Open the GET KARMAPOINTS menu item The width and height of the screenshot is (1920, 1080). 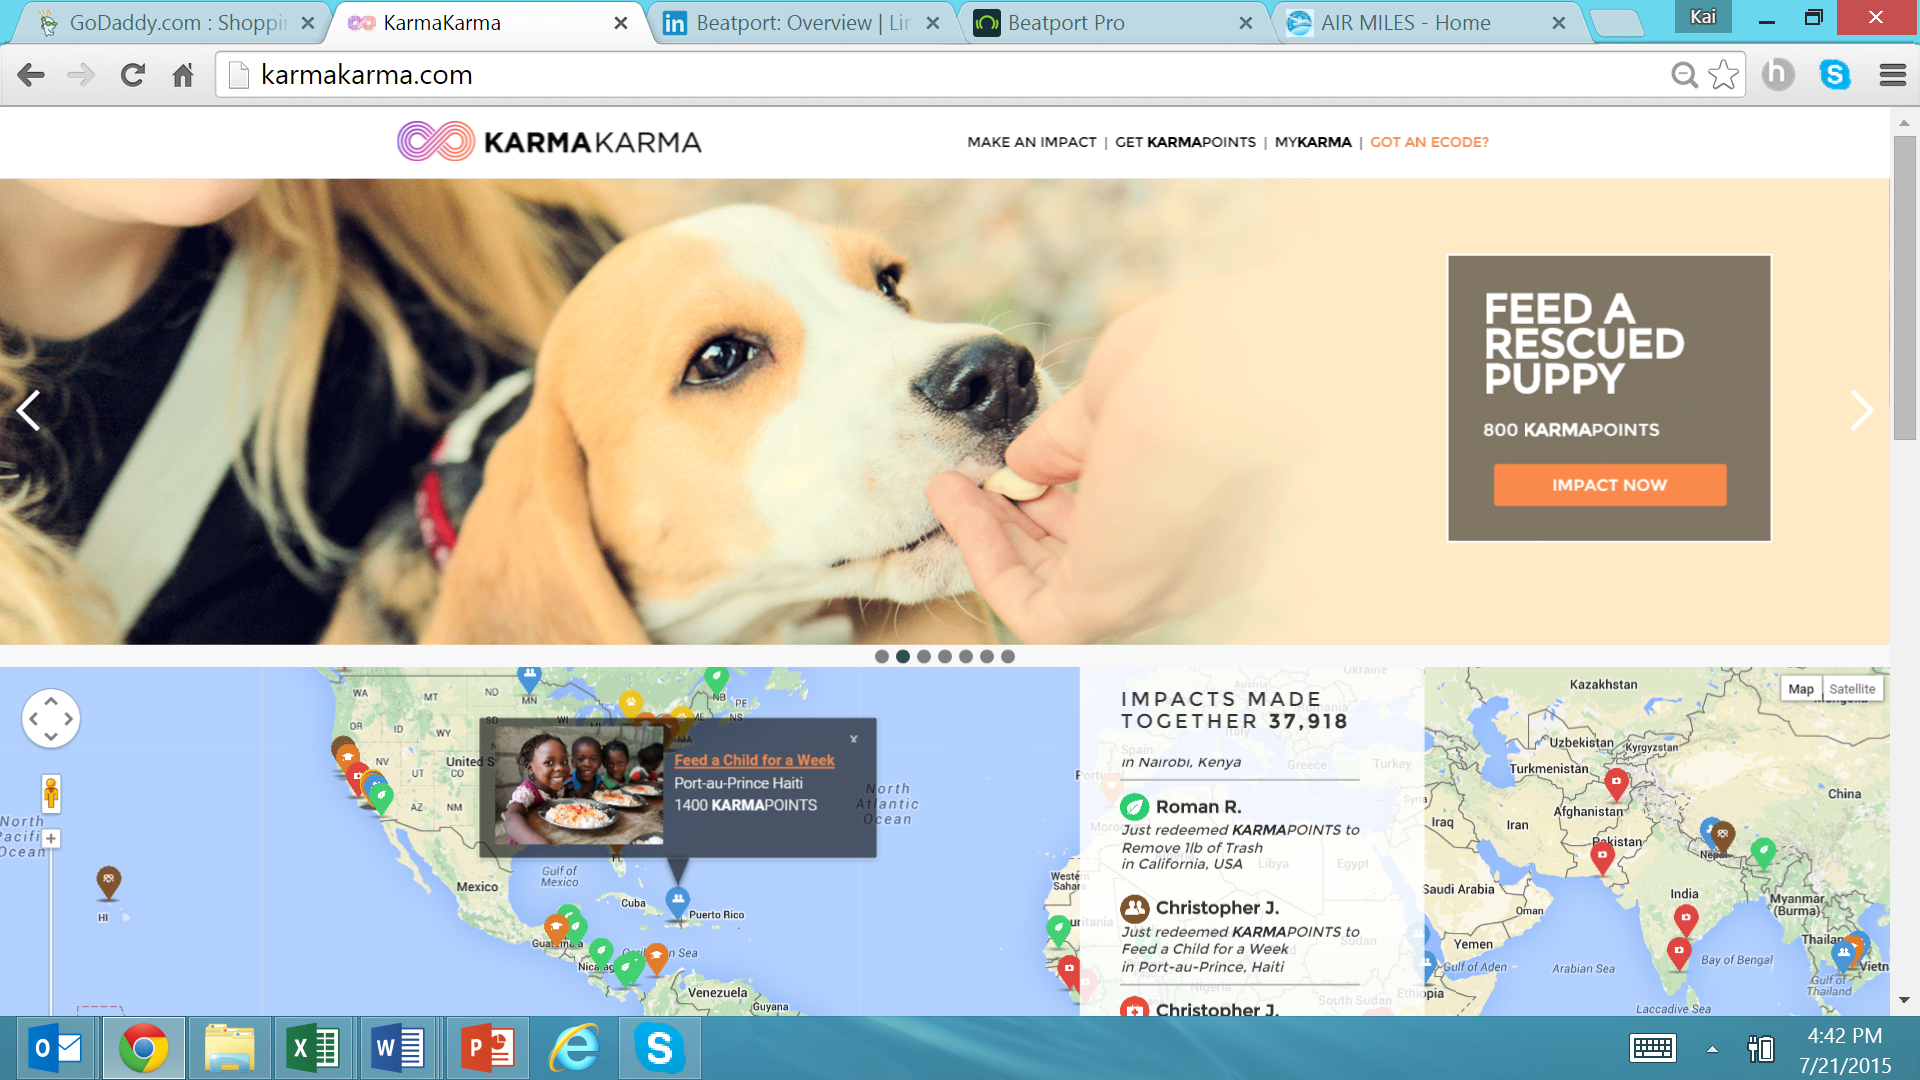point(1185,142)
